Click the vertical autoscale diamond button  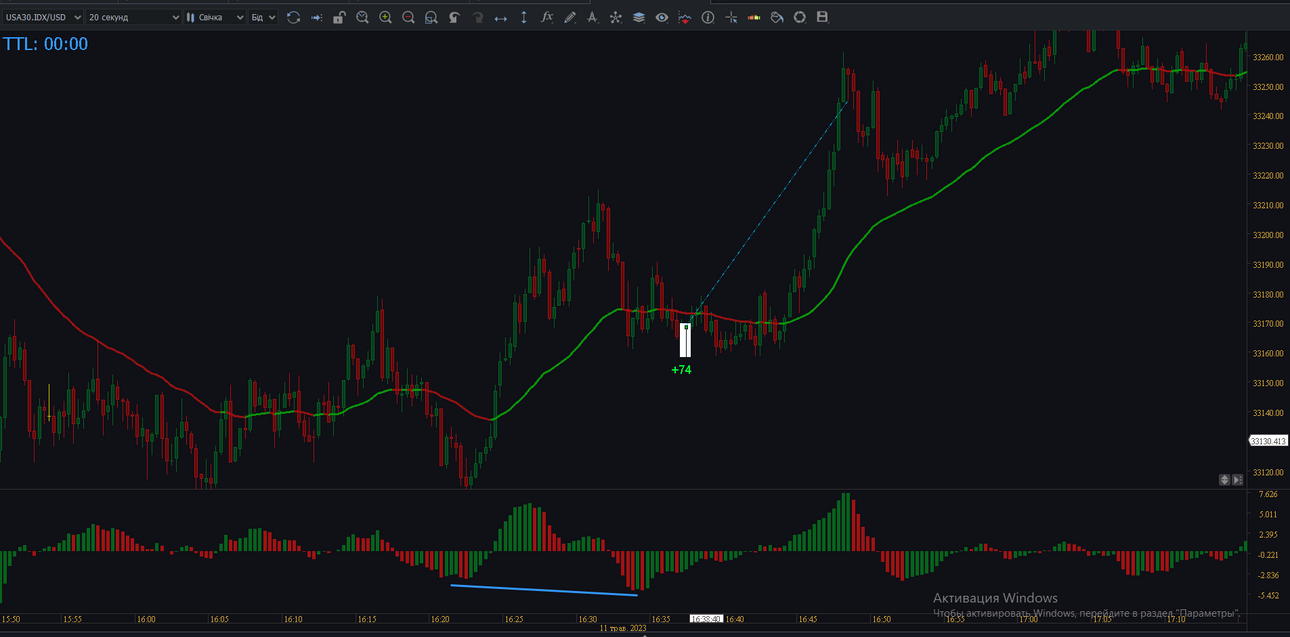coord(1225,480)
